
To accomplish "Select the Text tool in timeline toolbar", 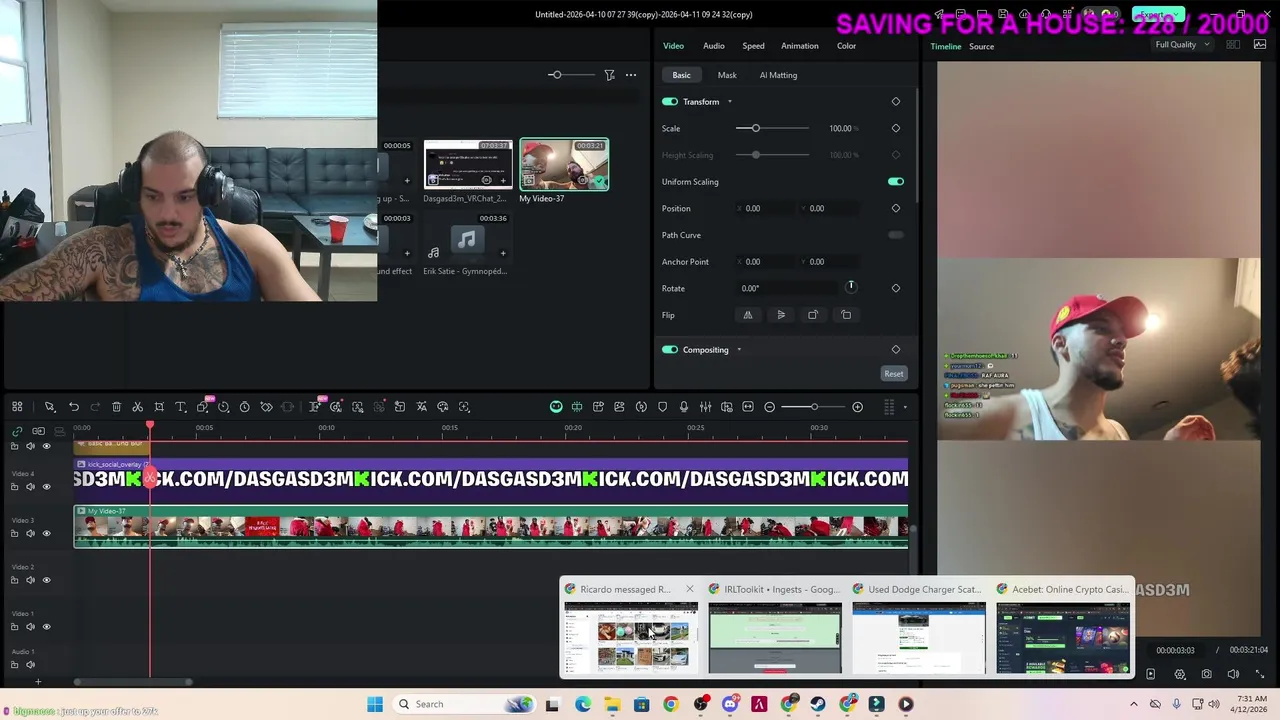I will coord(181,407).
